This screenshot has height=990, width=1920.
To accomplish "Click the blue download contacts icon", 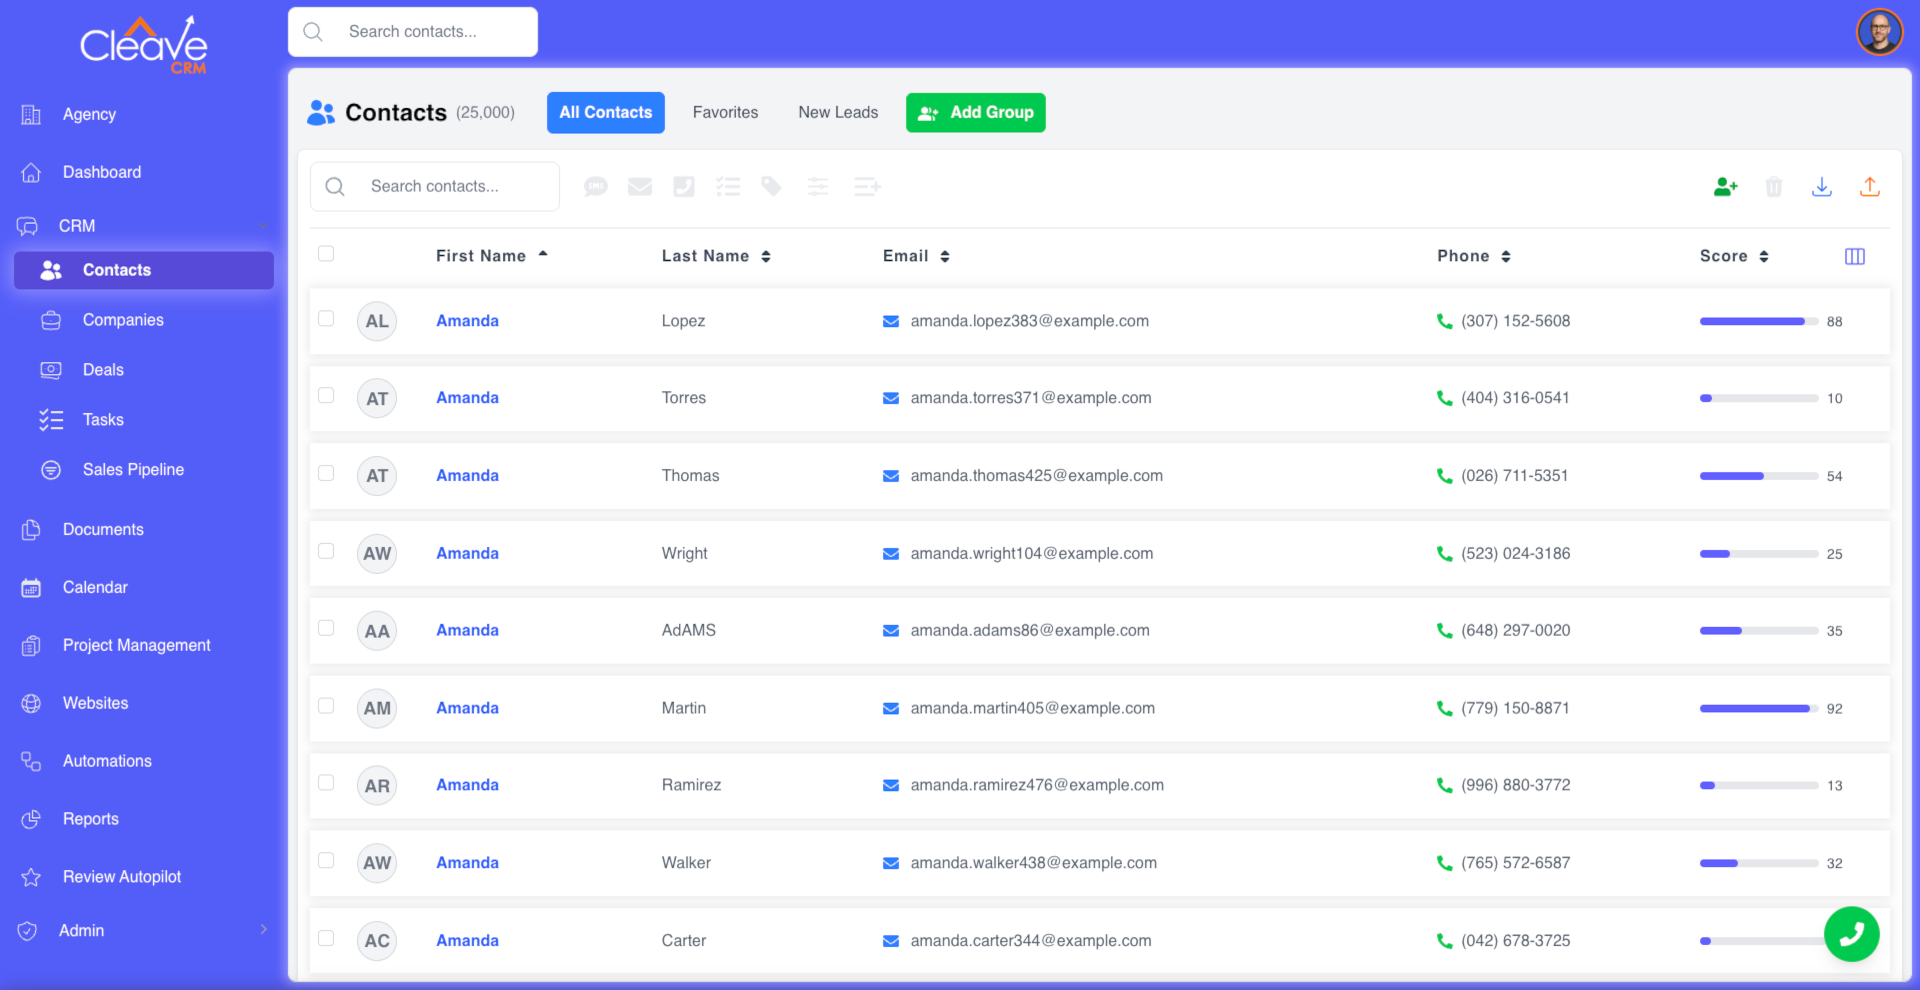I will click(x=1821, y=187).
